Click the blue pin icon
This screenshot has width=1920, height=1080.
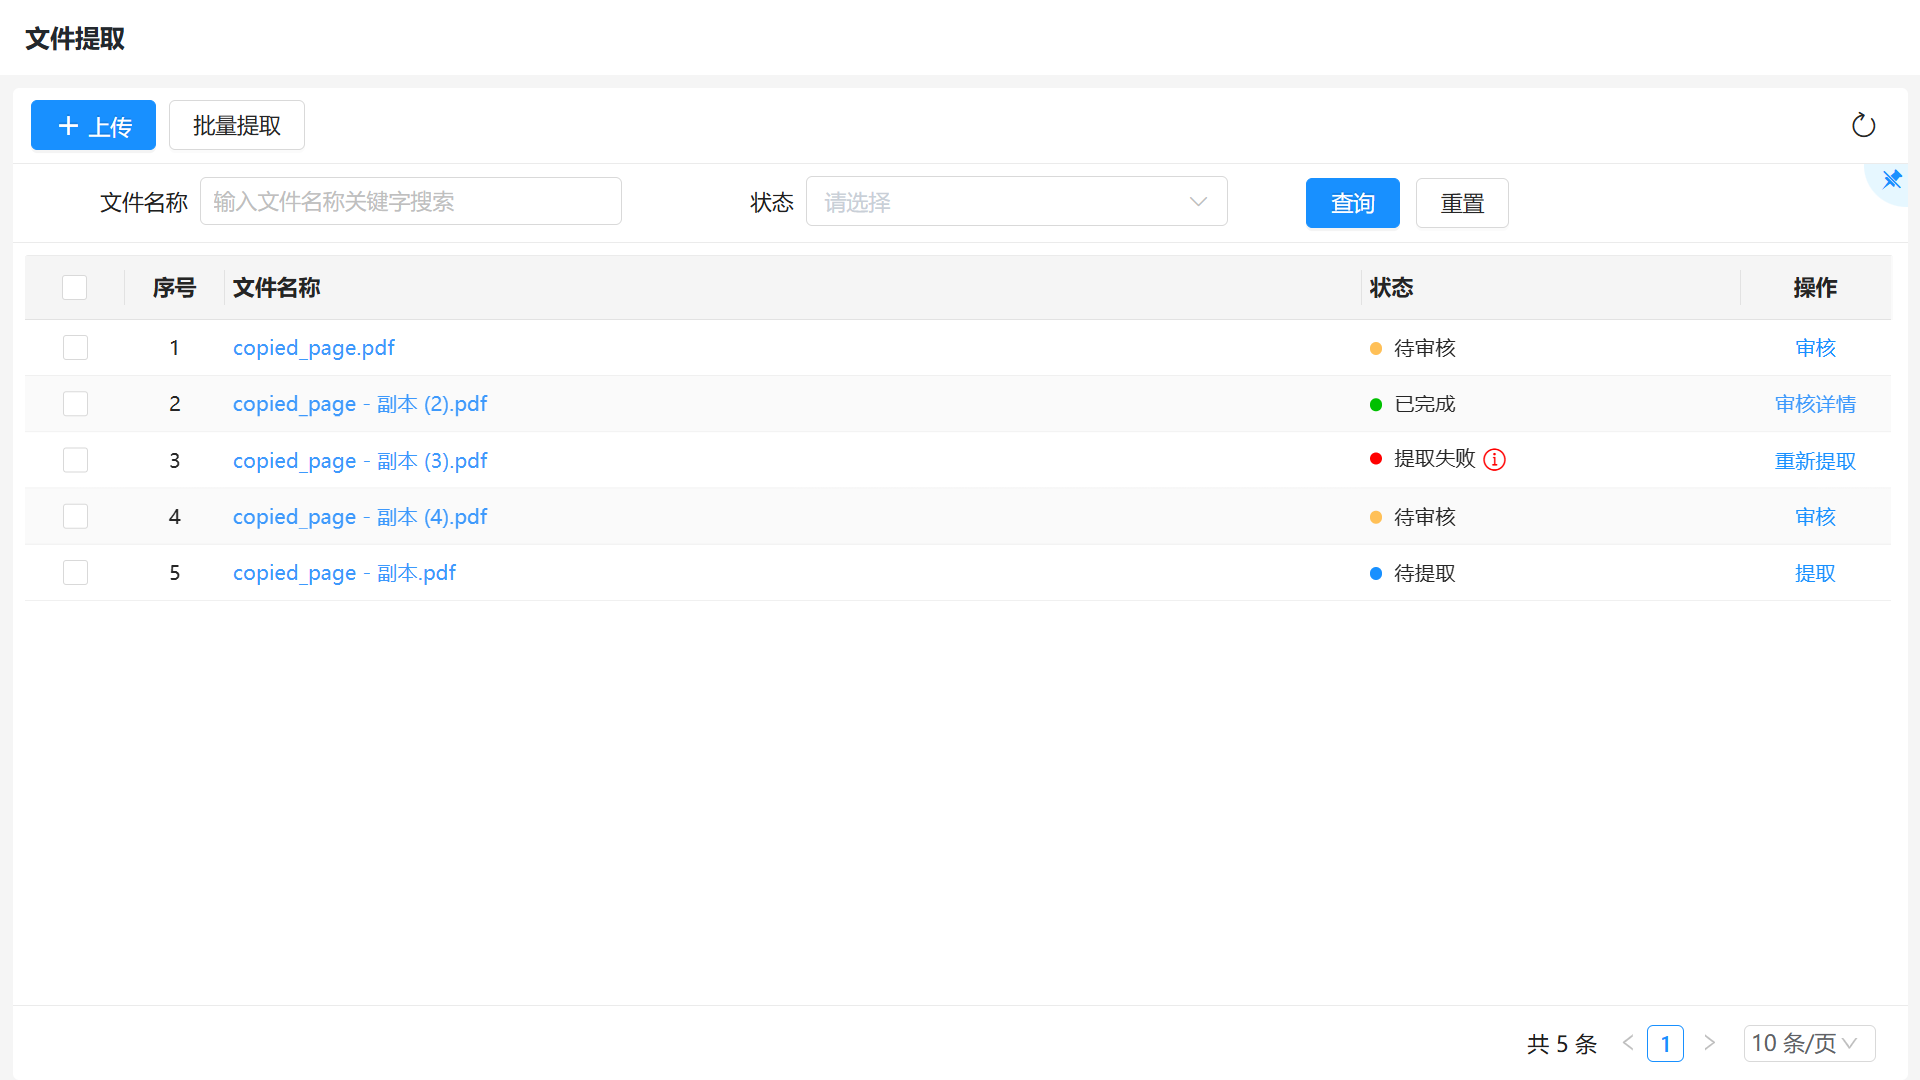(1891, 180)
